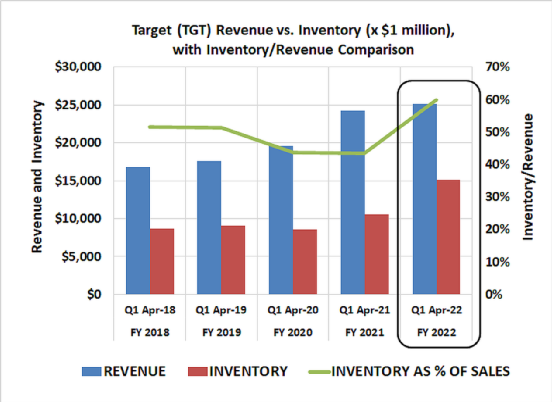Click the green line's Q1 Apr-18 point
The height and width of the screenshot is (402, 552).
(150, 127)
